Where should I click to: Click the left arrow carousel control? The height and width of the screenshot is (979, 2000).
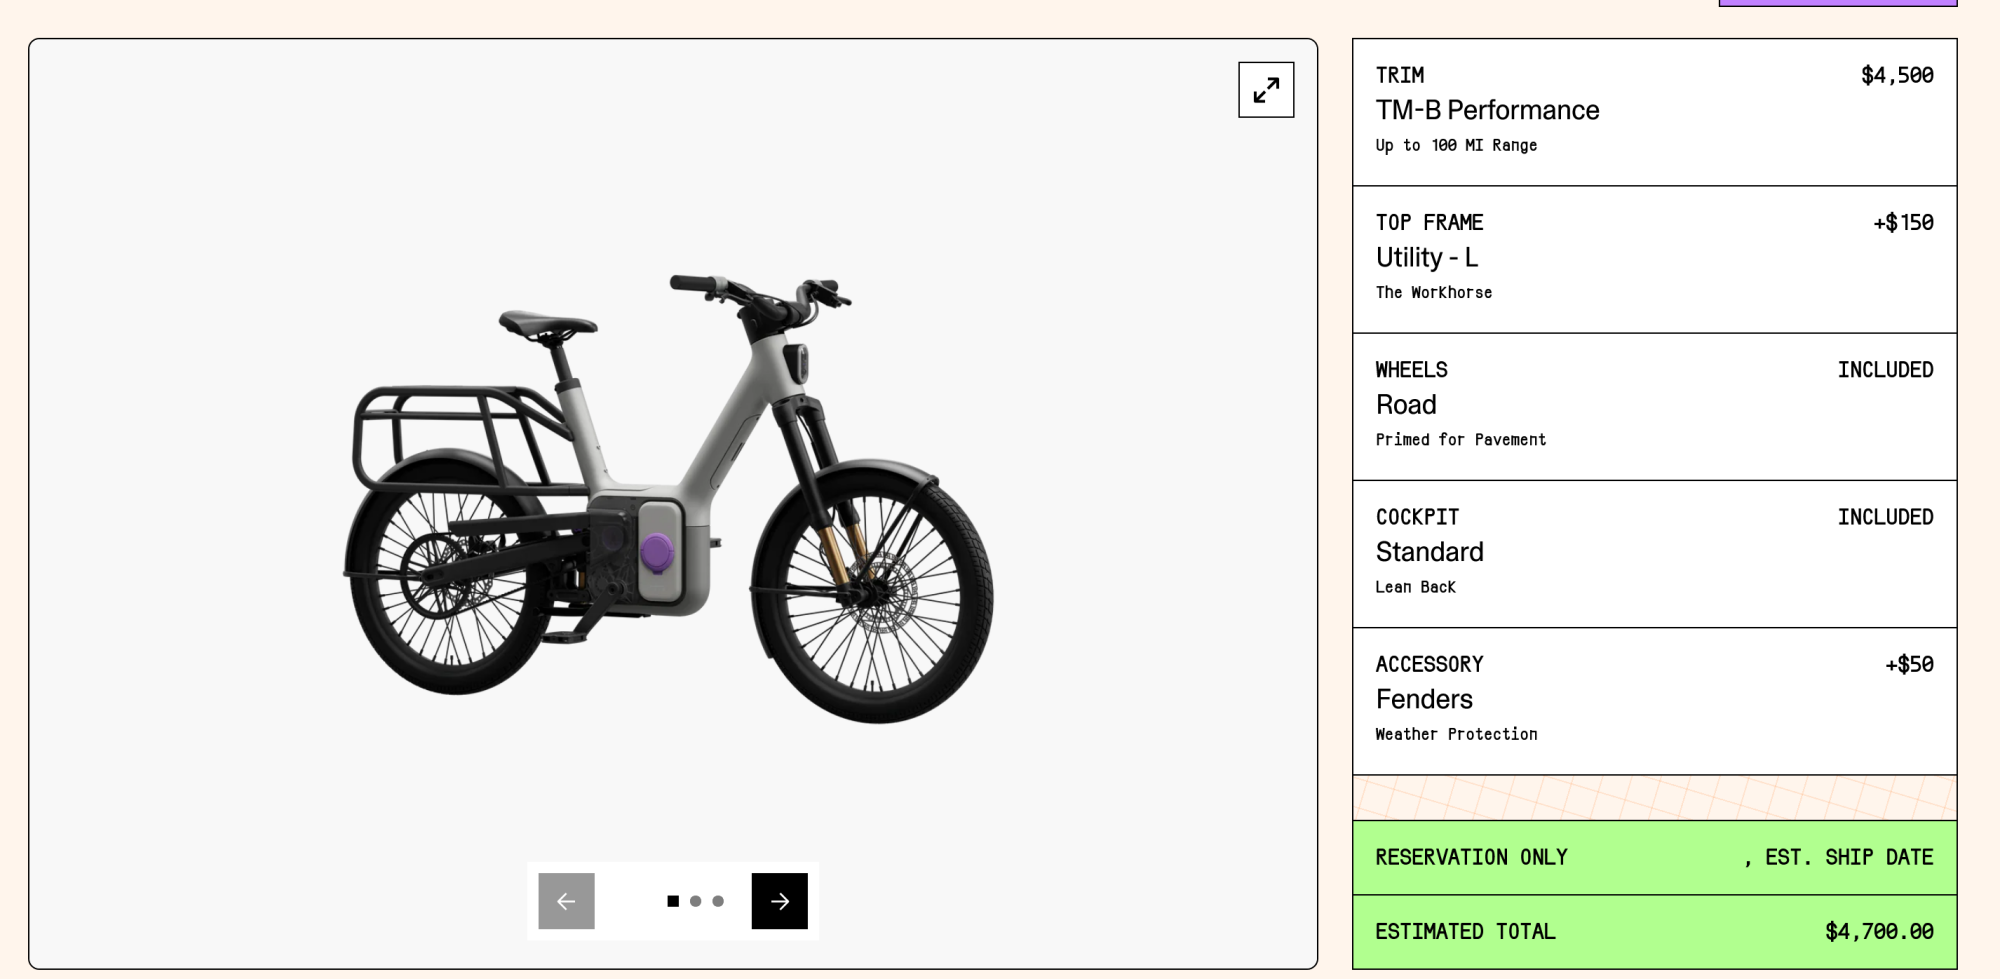[566, 900]
